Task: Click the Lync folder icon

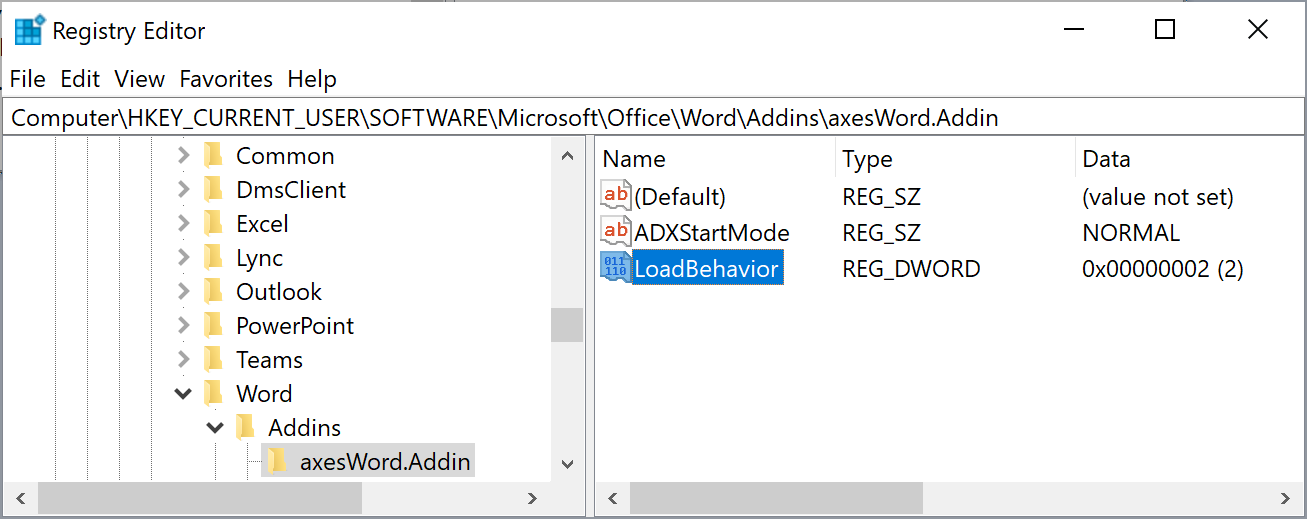Action: (x=212, y=258)
